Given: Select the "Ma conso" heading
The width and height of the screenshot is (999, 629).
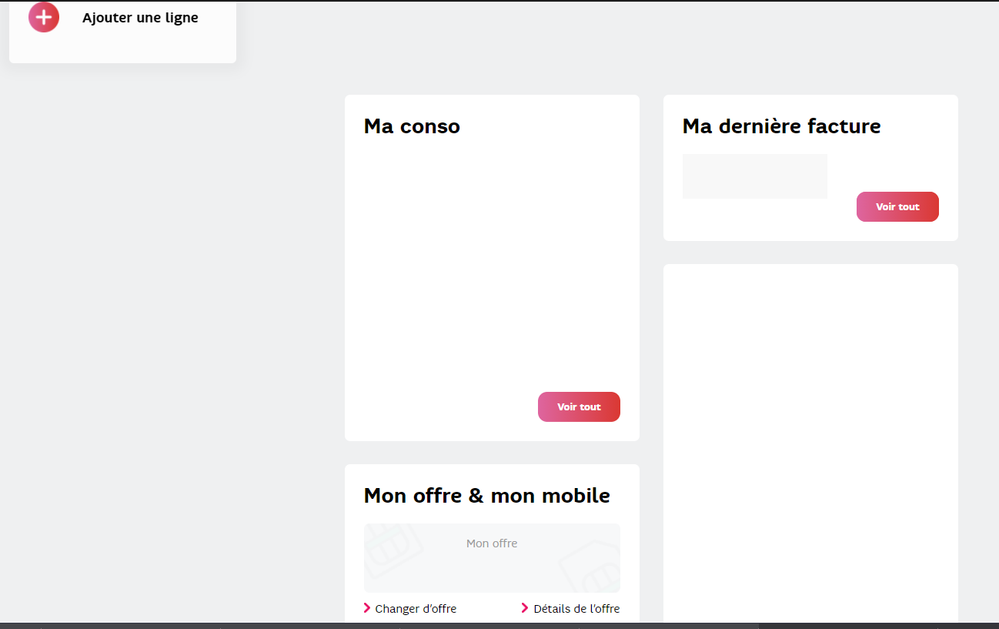Looking at the screenshot, I should 412,126.
